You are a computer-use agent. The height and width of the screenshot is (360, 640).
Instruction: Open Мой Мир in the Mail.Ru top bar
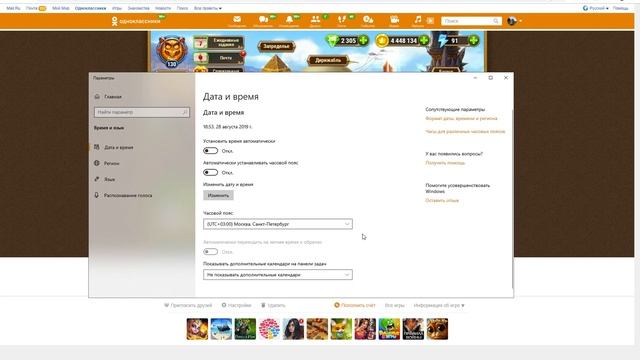[60, 8]
